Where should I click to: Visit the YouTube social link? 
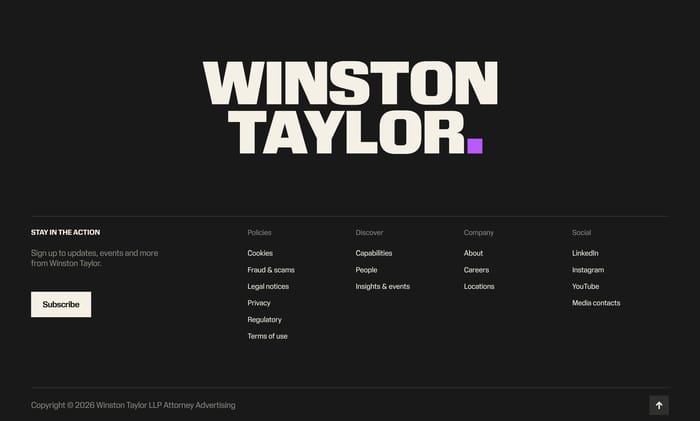(585, 286)
